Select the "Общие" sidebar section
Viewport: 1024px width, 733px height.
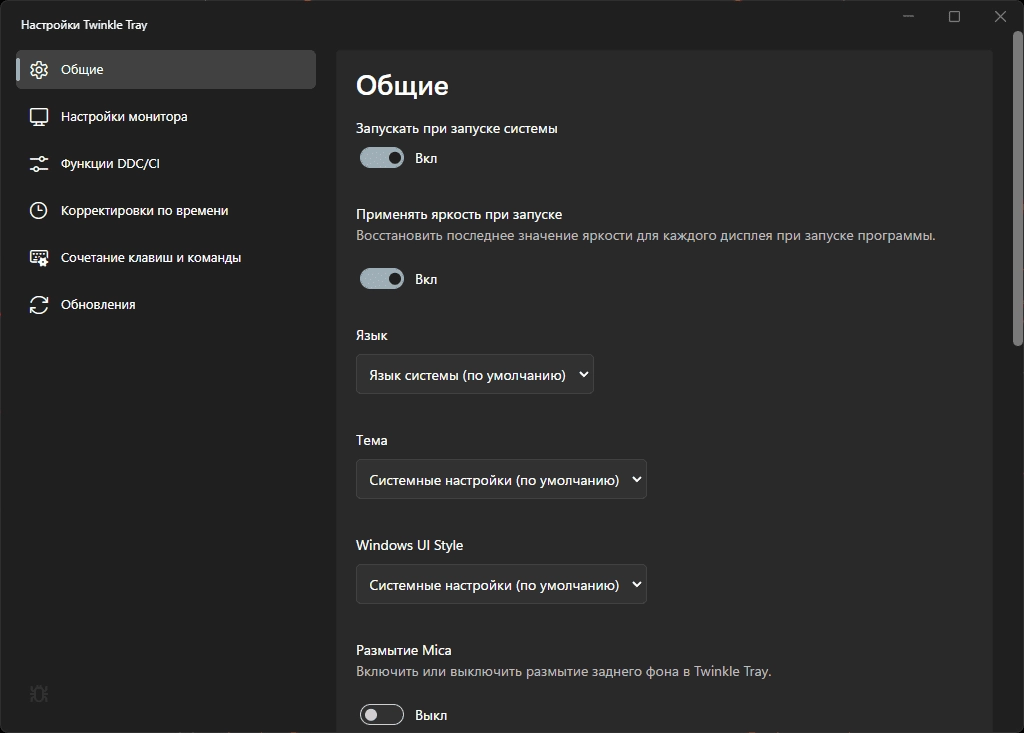point(166,69)
